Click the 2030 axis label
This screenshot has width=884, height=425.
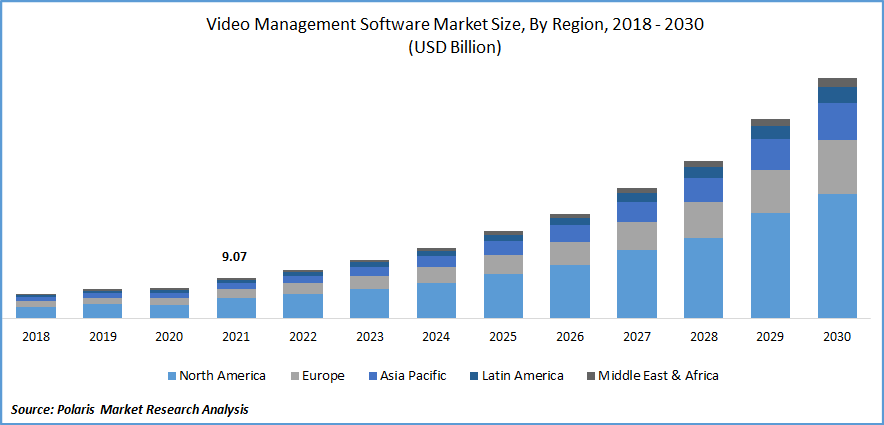[837, 337]
